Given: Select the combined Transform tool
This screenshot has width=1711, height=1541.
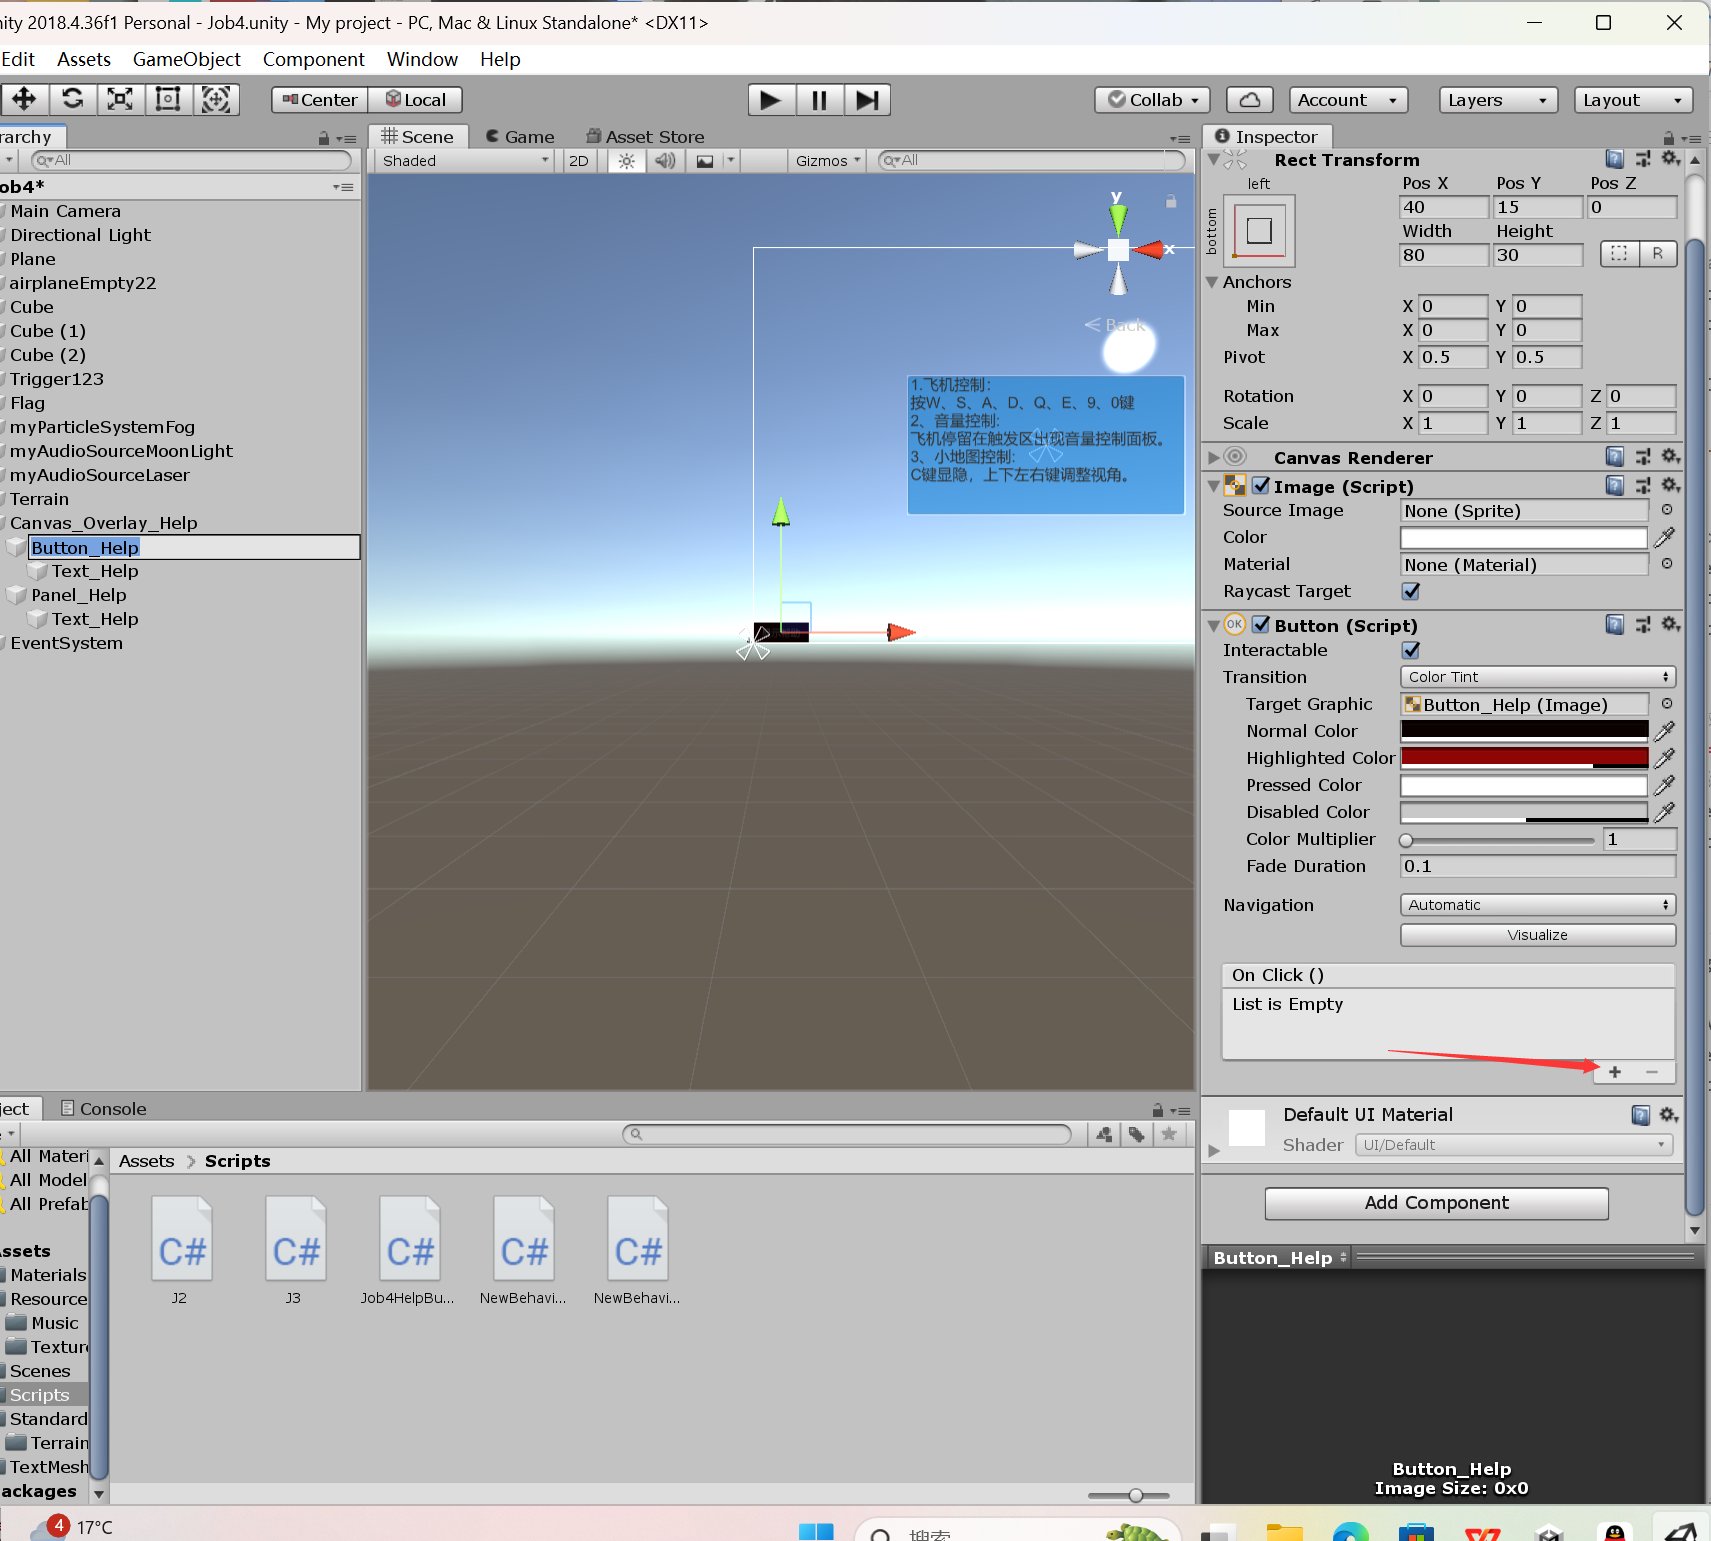Looking at the screenshot, I should pyautogui.click(x=216, y=99).
